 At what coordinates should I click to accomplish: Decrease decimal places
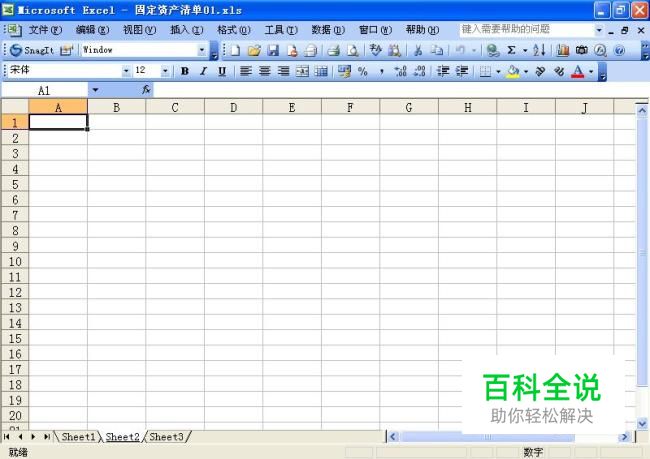tap(419, 71)
